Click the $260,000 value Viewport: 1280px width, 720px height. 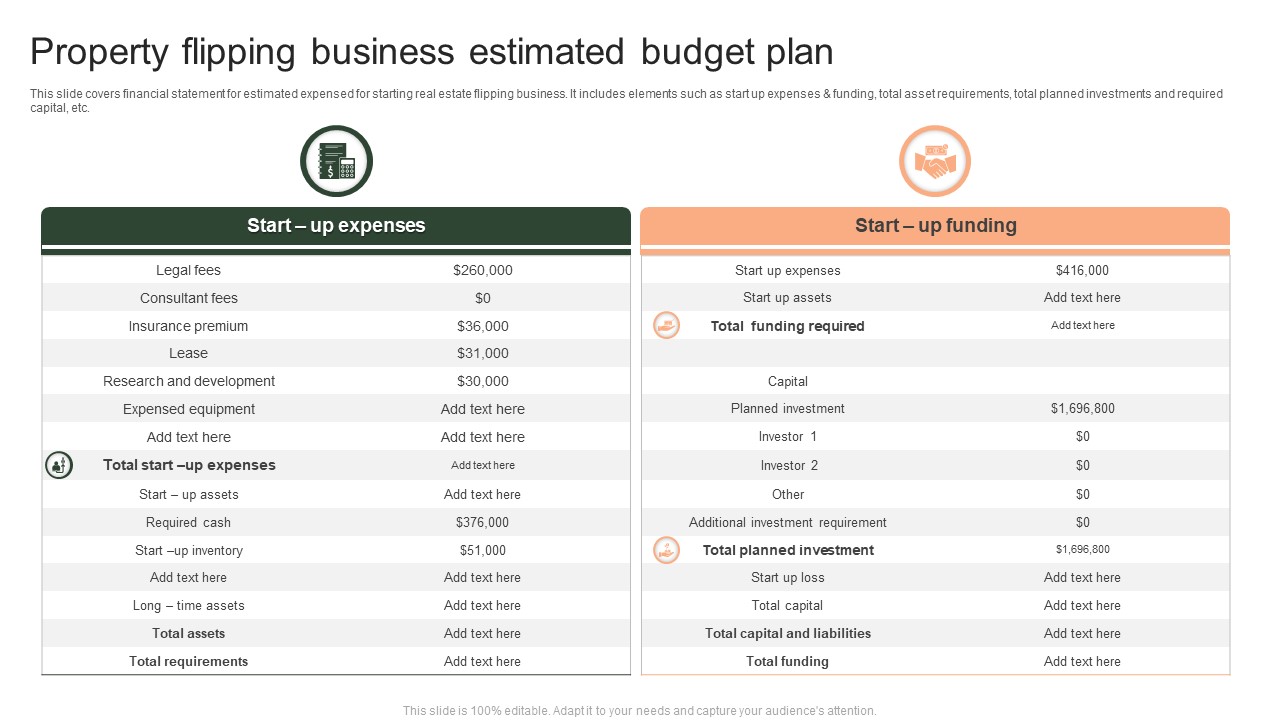point(483,270)
